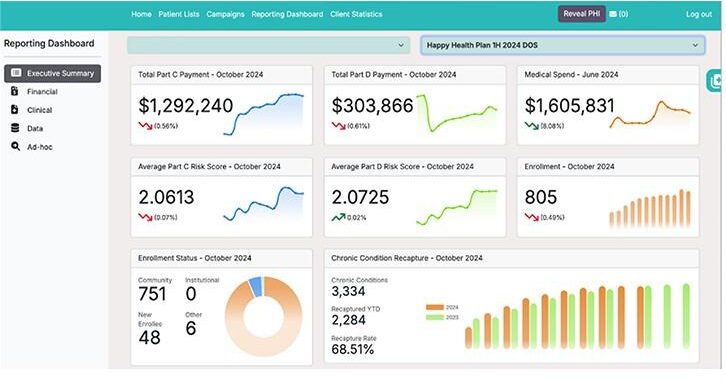Image resolution: width=726 pixels, height=382 pixels.
Task: Select the red downtrend arrow under Part C Payment
Action: click(145, 125)
